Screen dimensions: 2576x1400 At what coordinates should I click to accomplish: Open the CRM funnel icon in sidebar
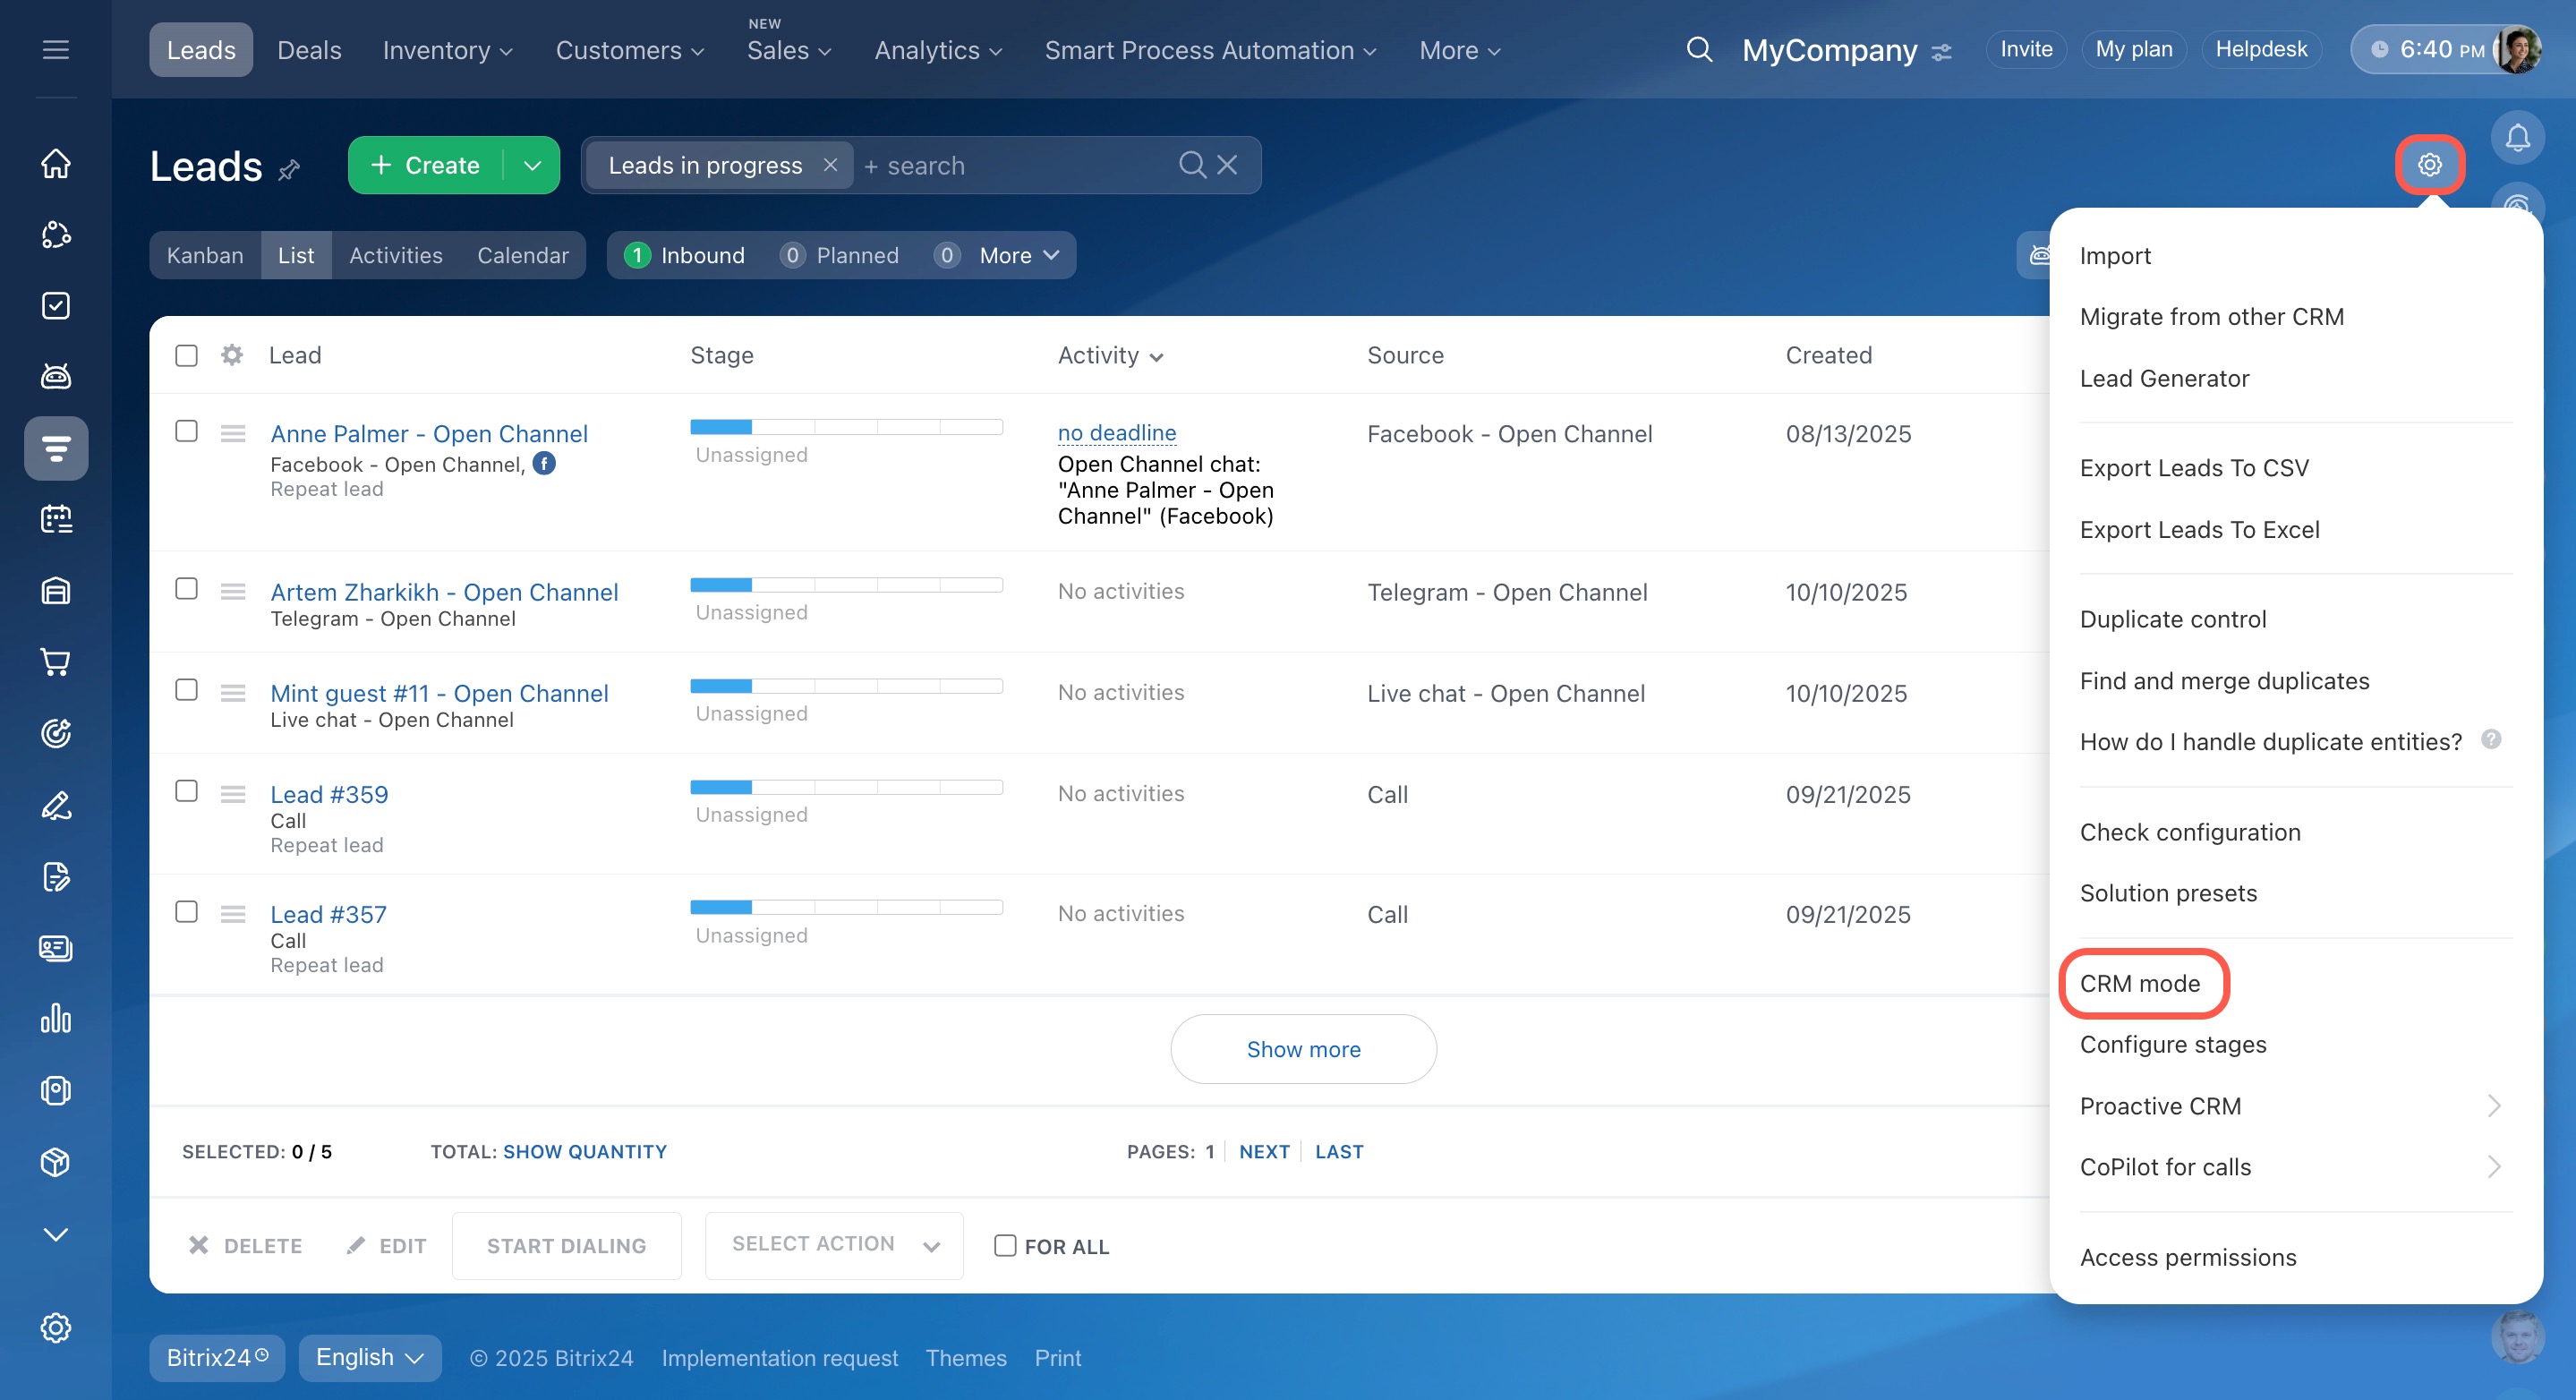pos(56,448)
